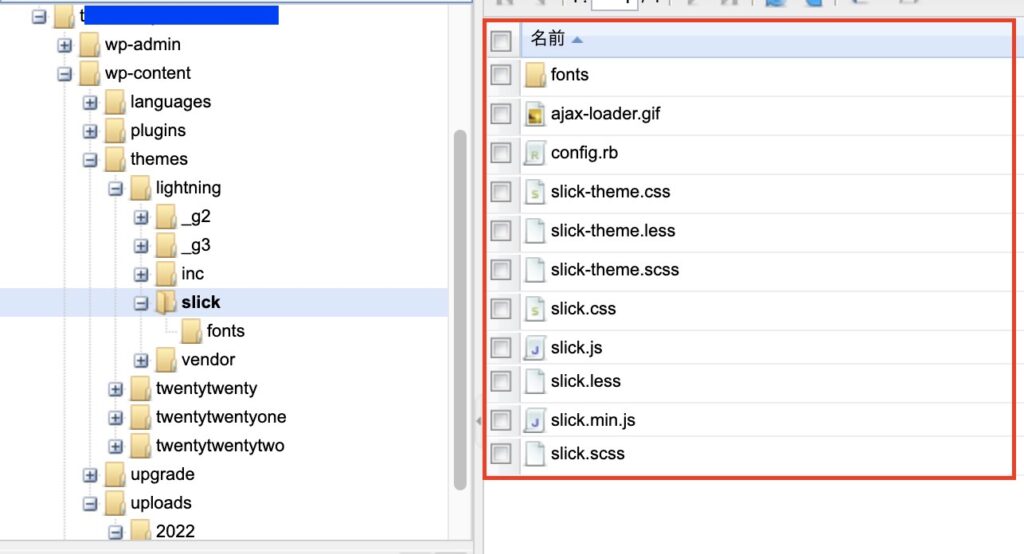1024x554 pixels.
Task: Click the slick.scss file icon
Action: 535,453
